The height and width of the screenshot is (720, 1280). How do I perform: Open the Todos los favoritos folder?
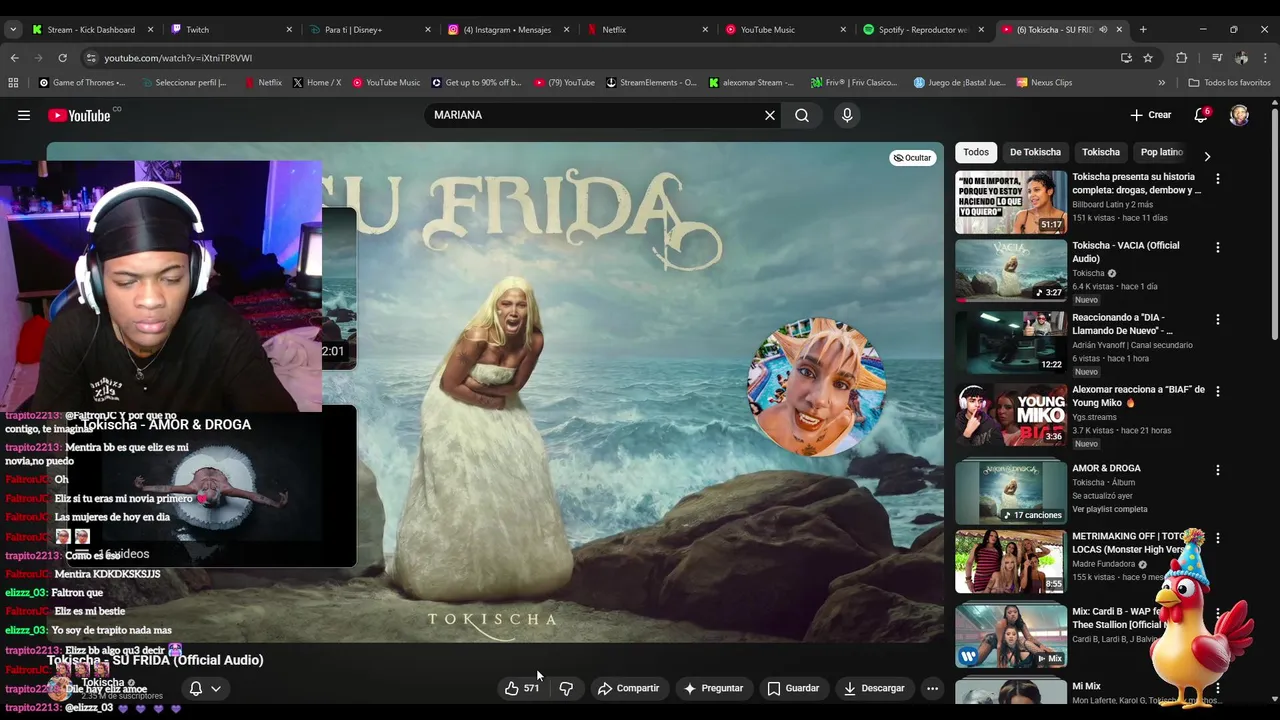[x=1229, y=83]
